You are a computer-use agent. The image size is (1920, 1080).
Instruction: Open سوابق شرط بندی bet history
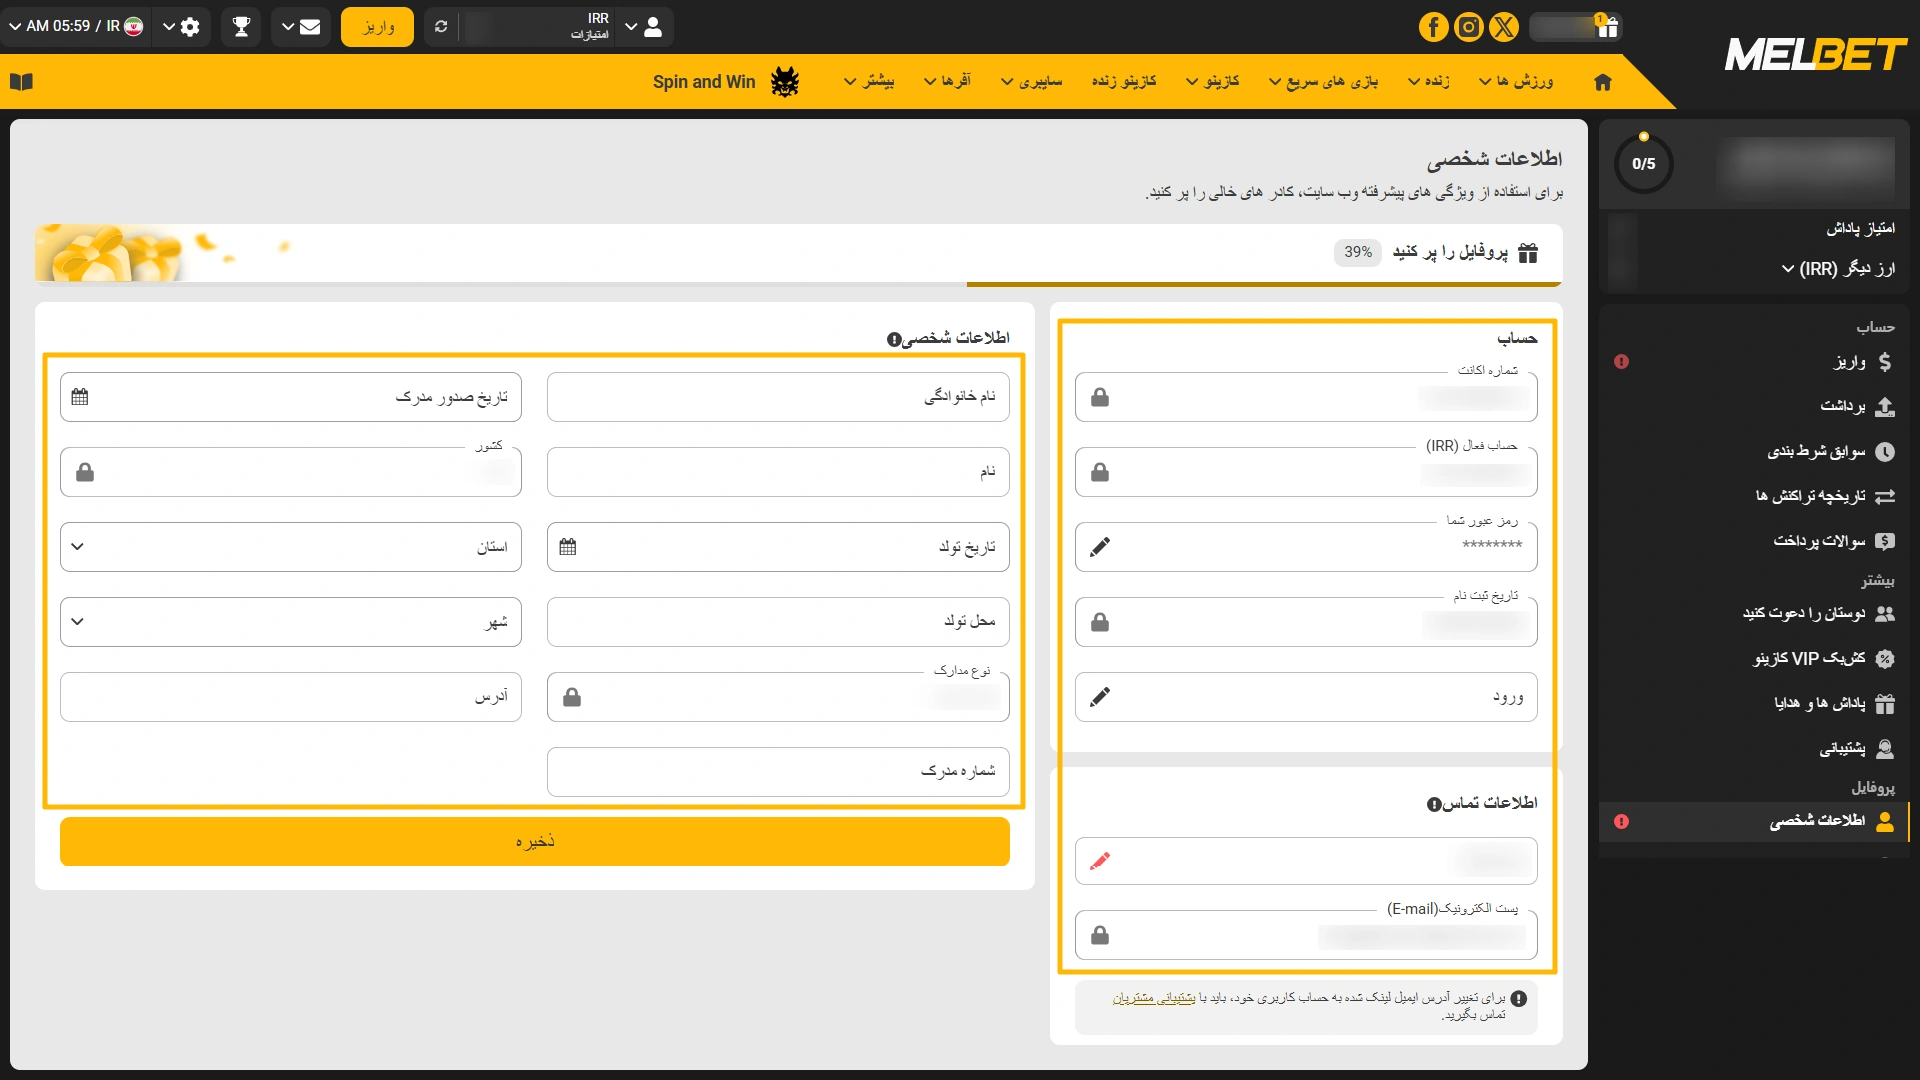1755,451
